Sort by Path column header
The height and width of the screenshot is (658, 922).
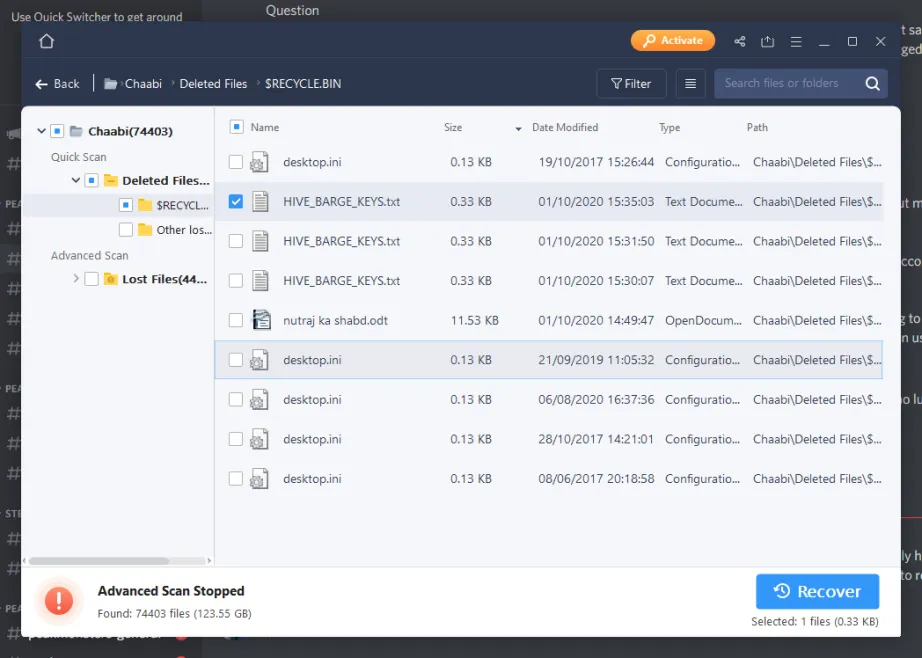tap(757, 127)
